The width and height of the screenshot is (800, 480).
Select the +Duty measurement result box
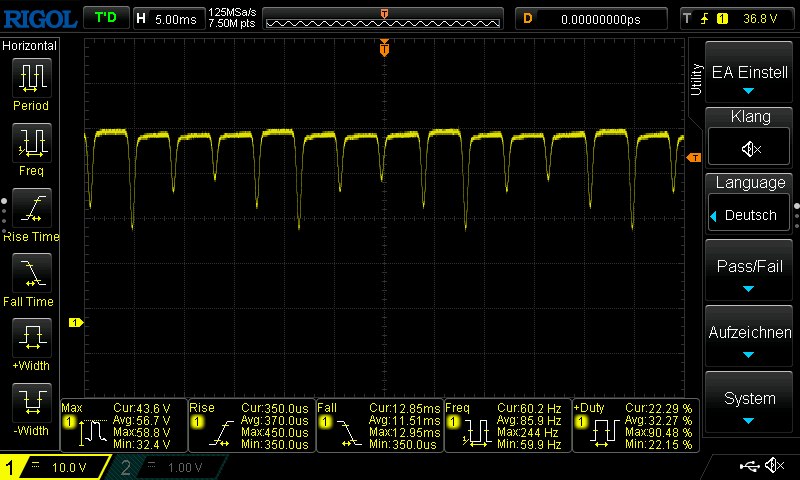pyautogui.click(x=634, y=426)
